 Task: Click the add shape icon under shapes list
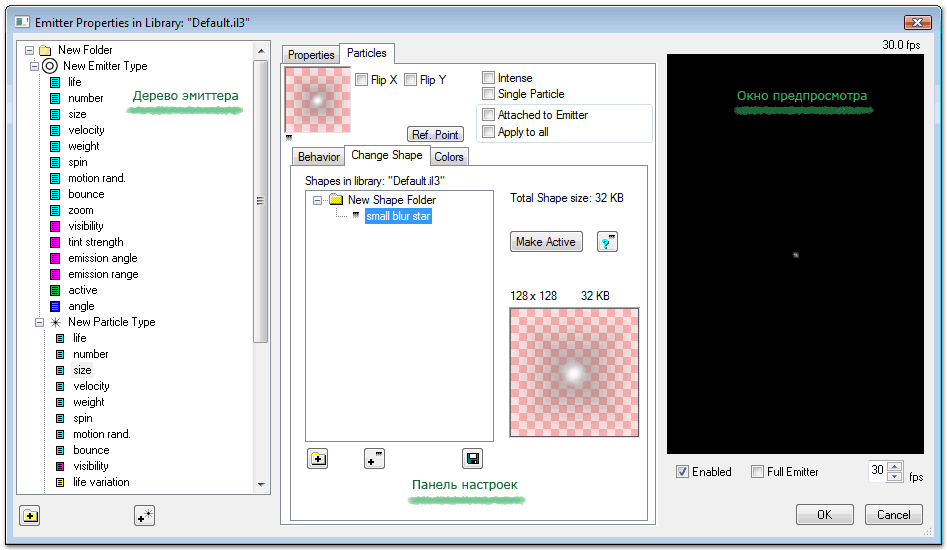374,459
